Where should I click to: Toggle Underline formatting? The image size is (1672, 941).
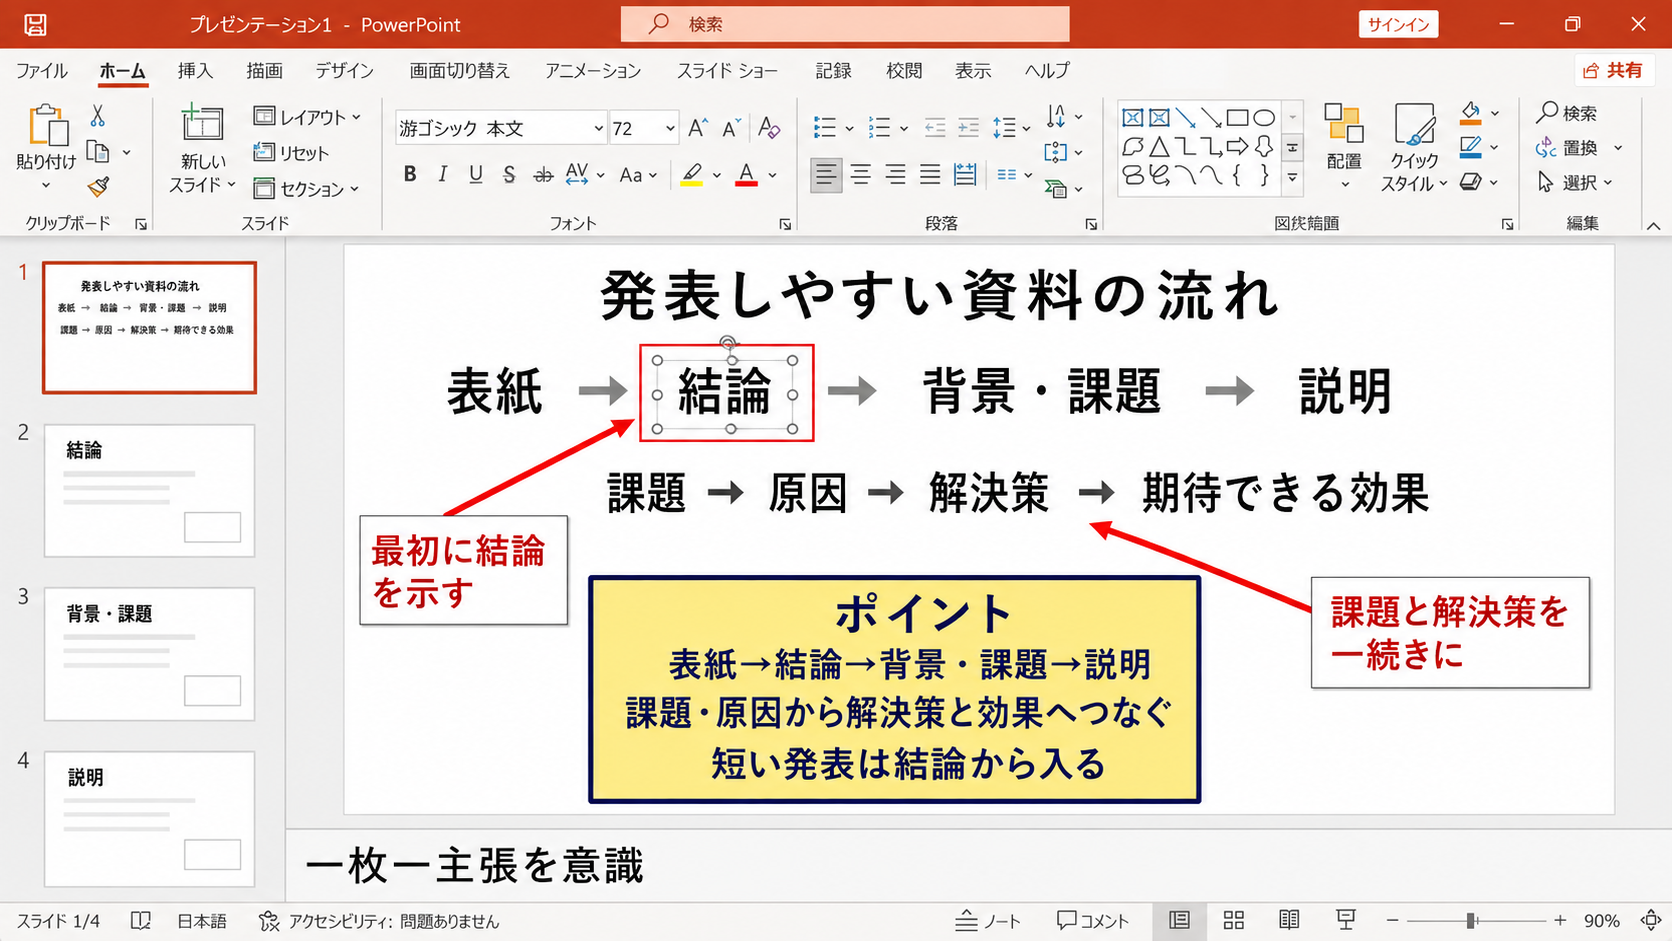[x=476, y=175]
